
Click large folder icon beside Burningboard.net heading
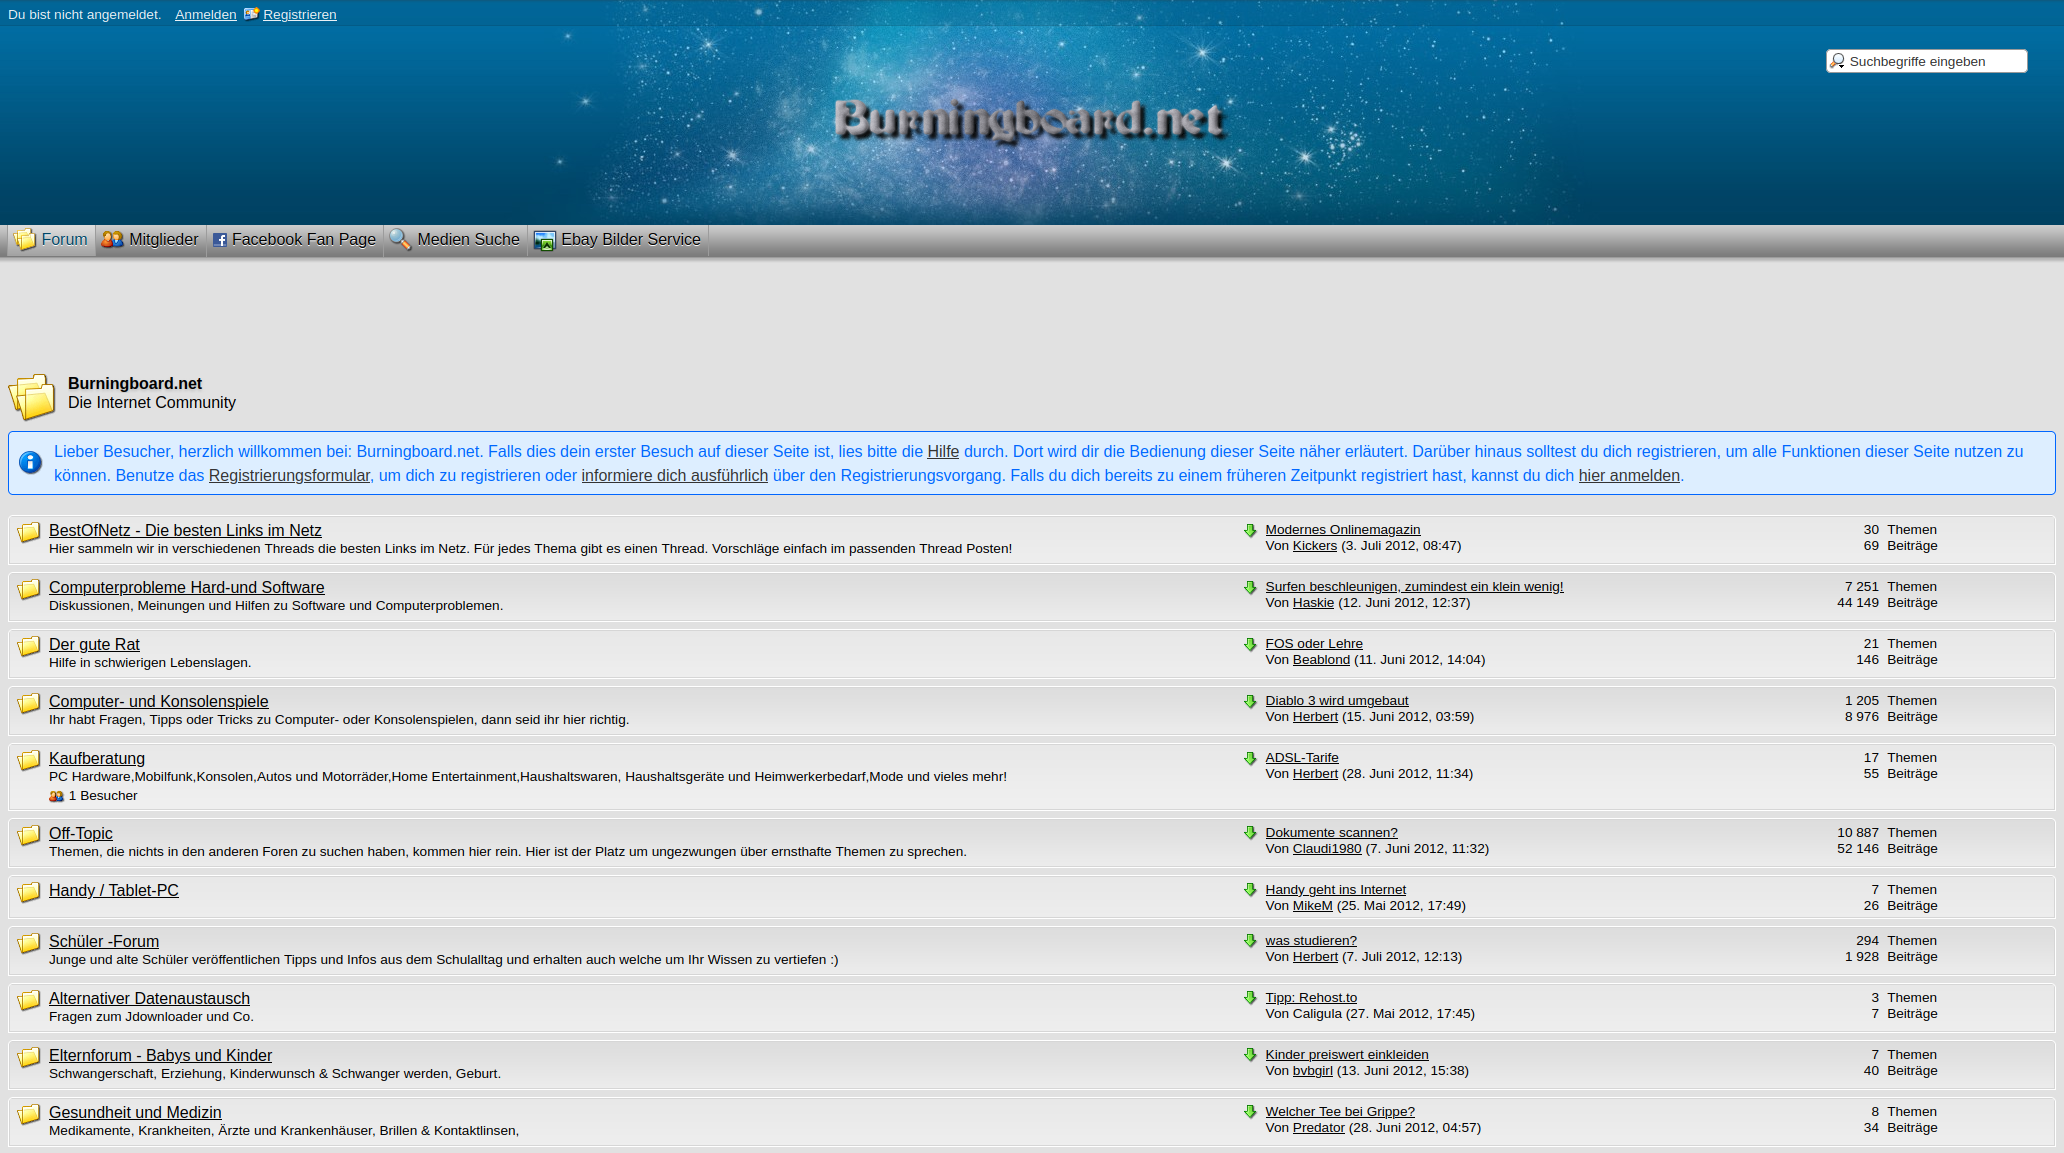coord(33,396)
